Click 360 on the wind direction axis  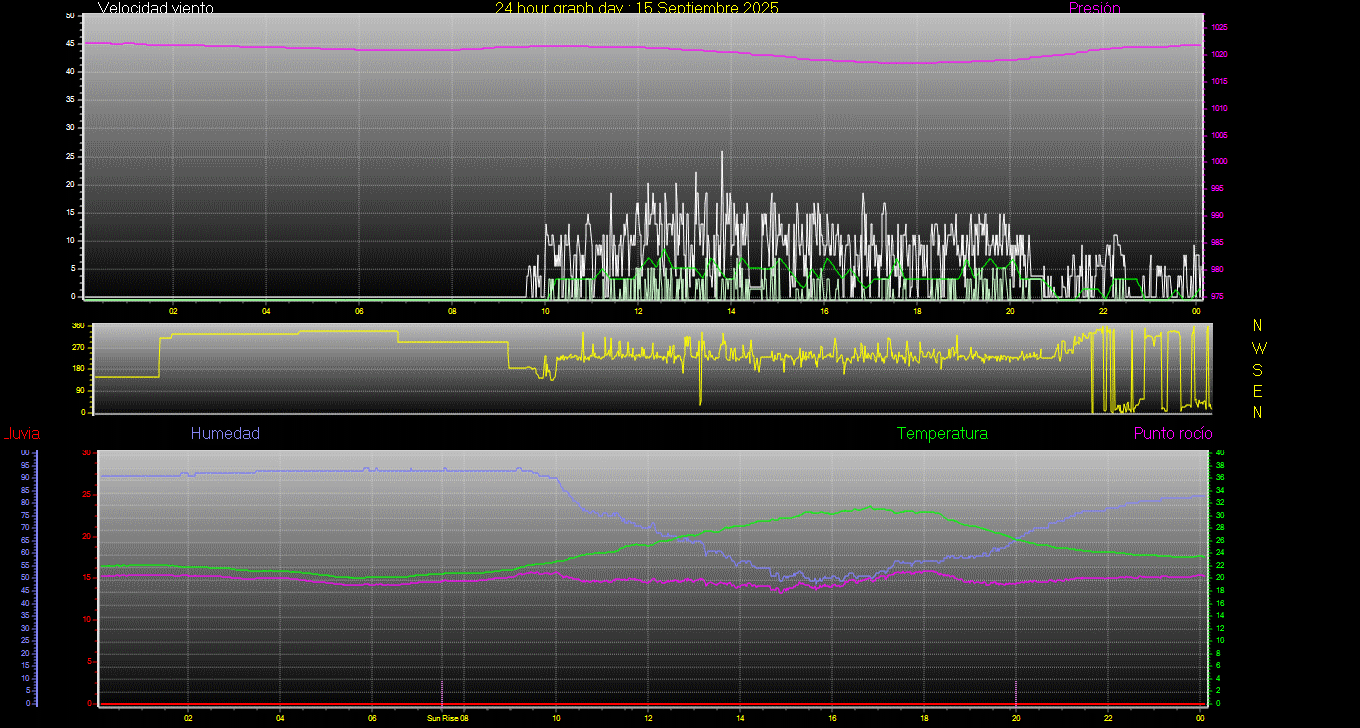[77, 326]
